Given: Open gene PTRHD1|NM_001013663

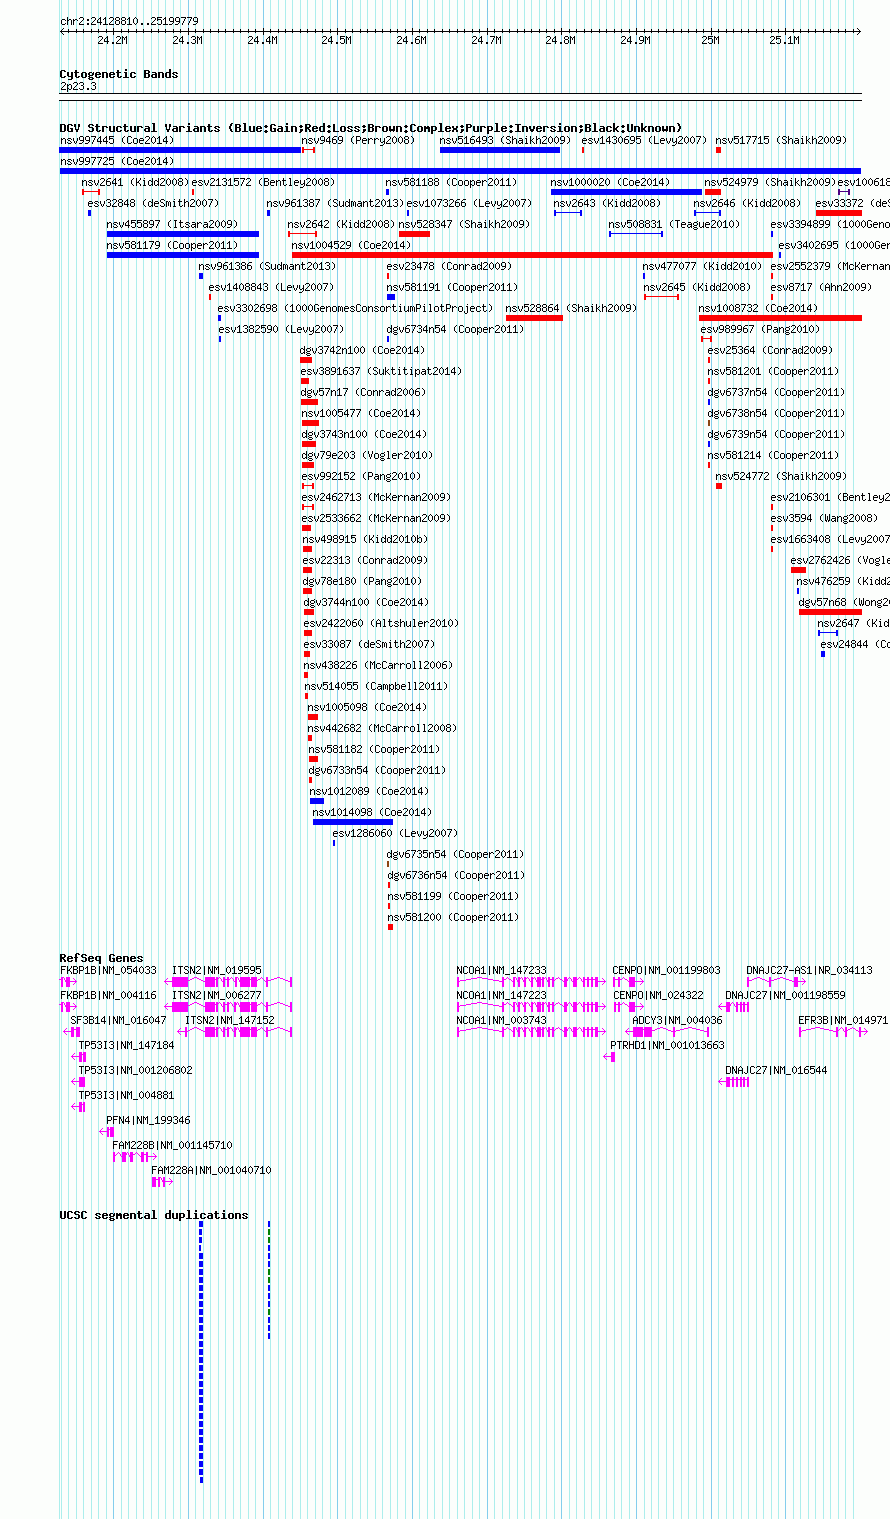Looking at the screenshot, I should (x=668, y=1046).
